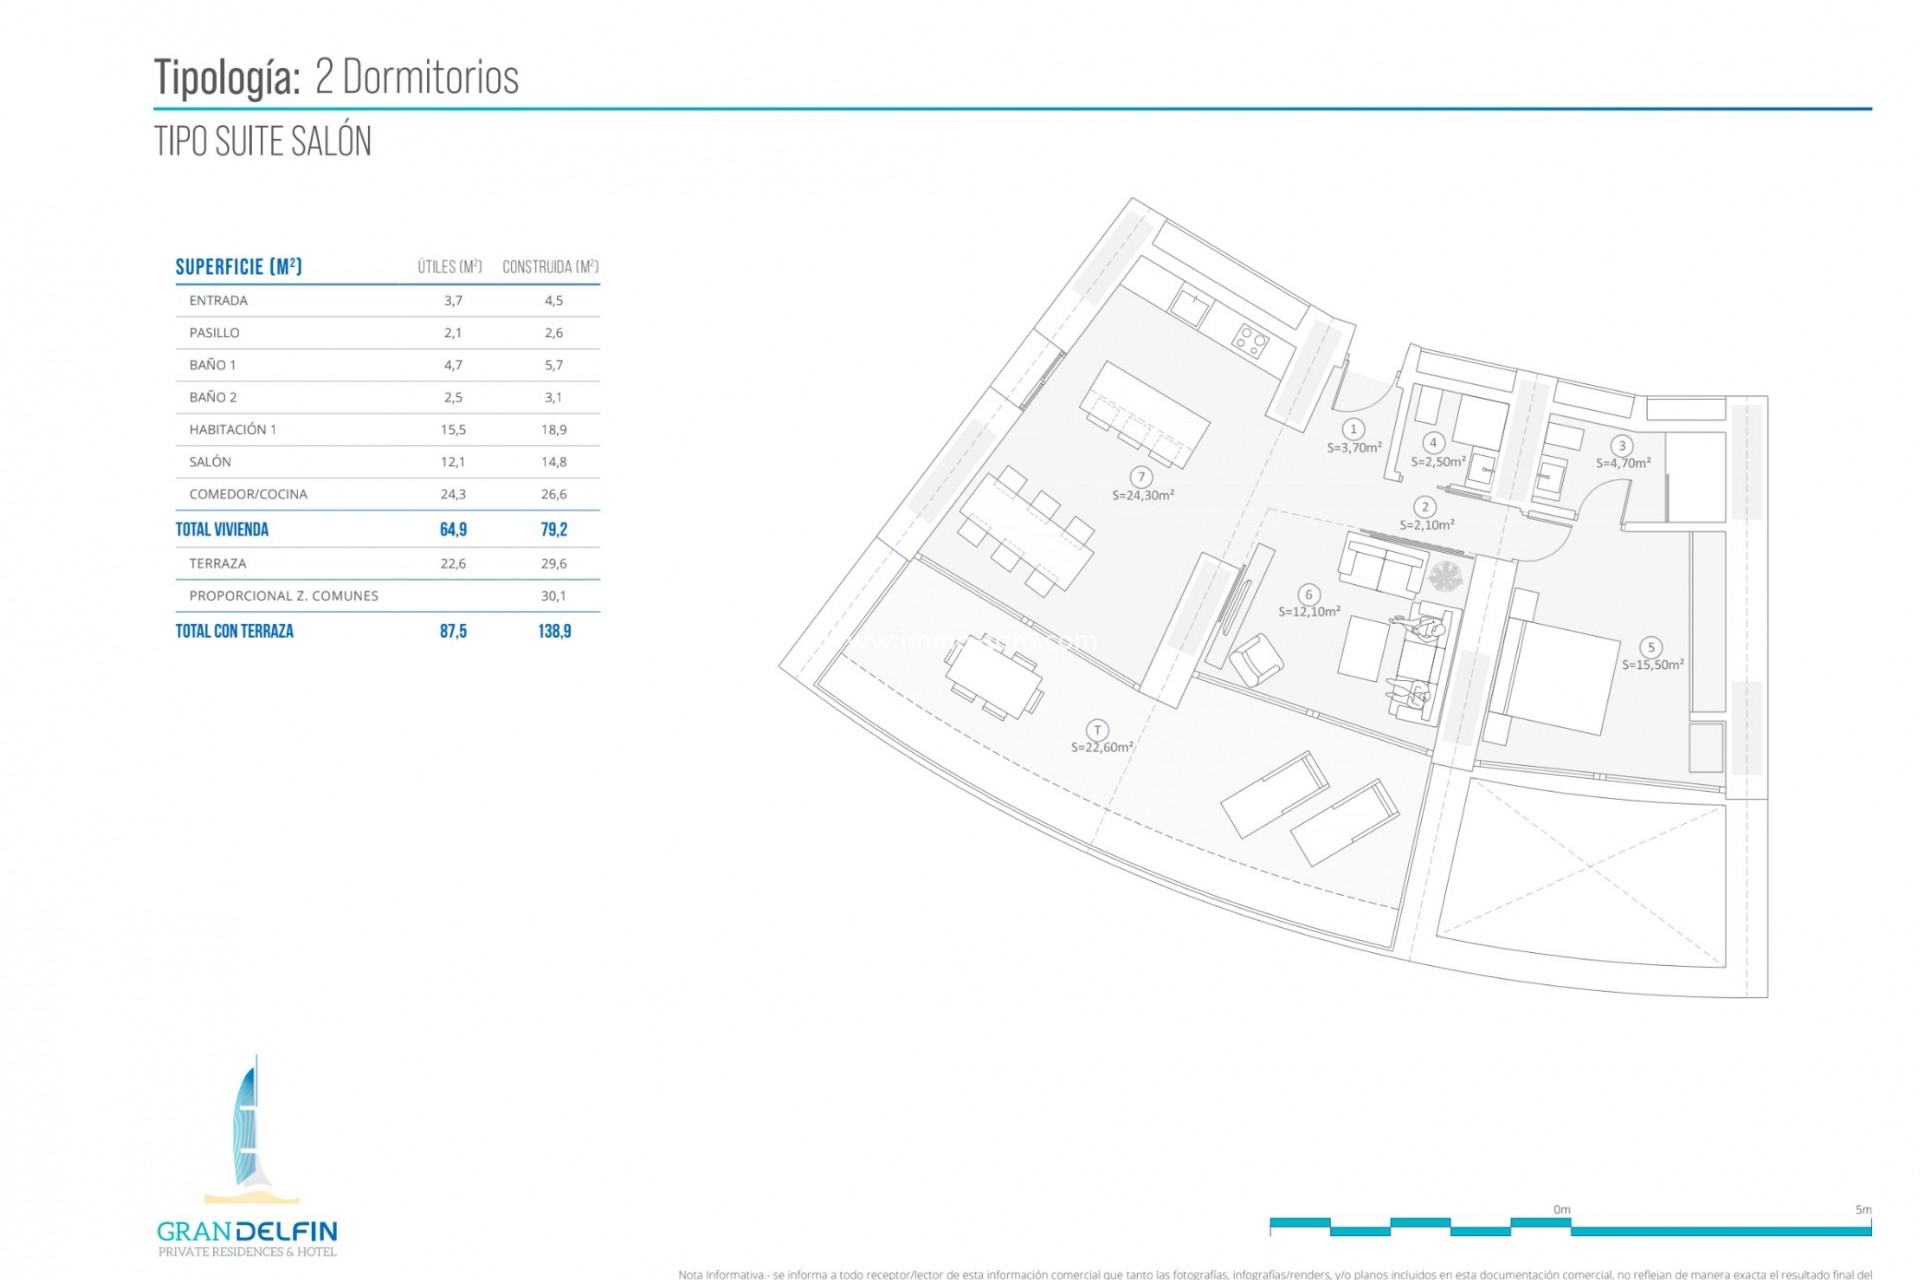Click room marker number 1 at entrance
This screenshot has height=1280, width=1920.
pyautogui.click(x=1353, y=430)
